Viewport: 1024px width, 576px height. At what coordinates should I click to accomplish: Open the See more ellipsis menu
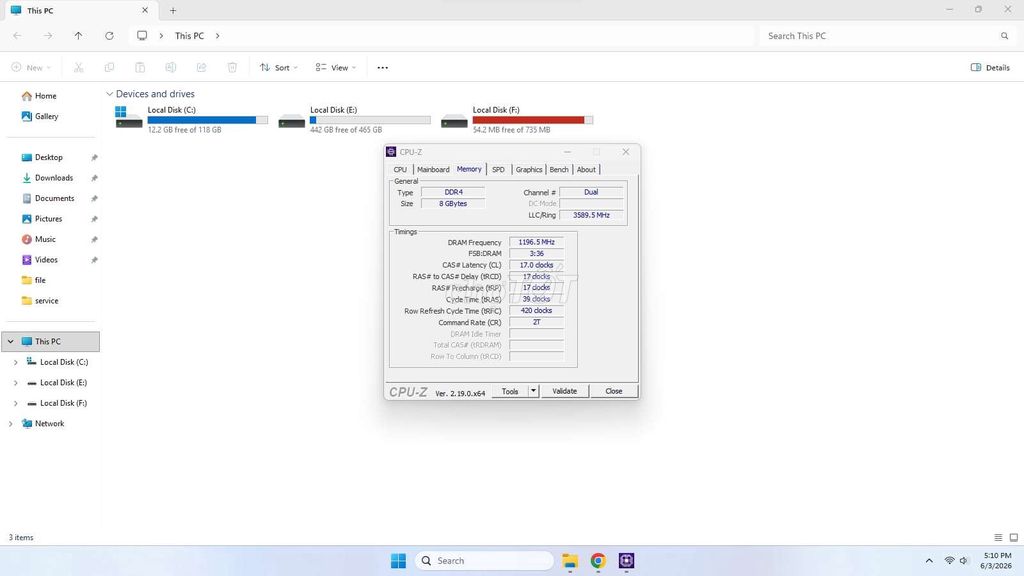pyautogui.click(x=383, y=67)
